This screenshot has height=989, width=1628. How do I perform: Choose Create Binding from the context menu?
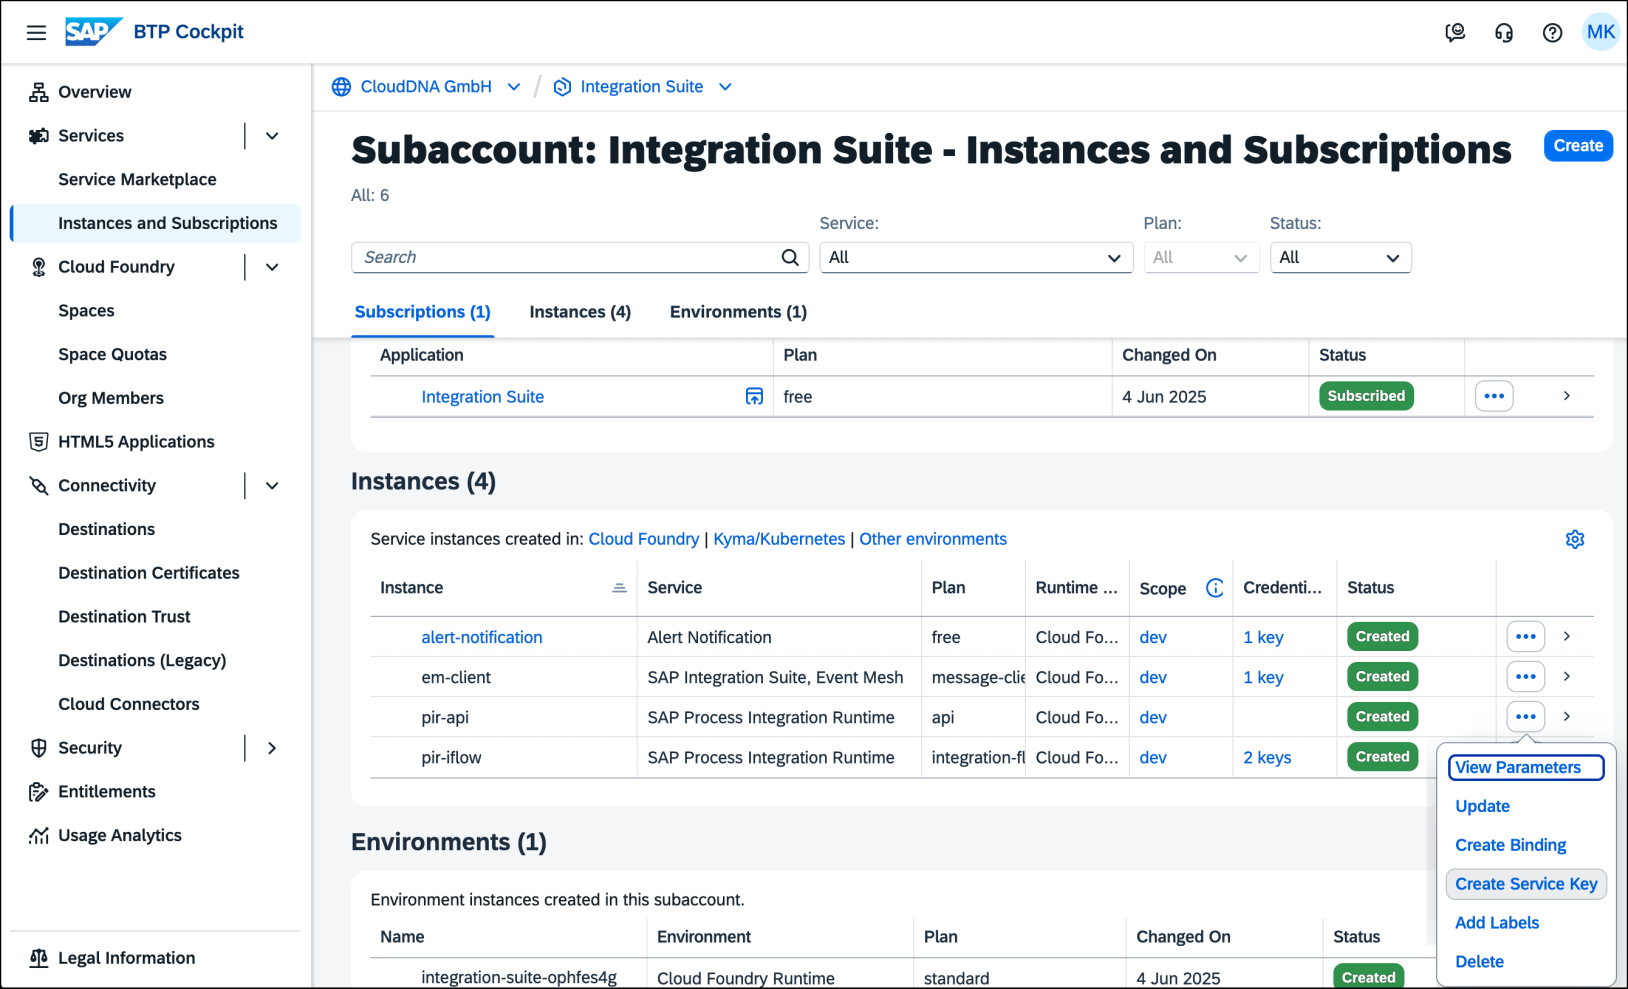pyautogui.click(x=1510, y=845)
